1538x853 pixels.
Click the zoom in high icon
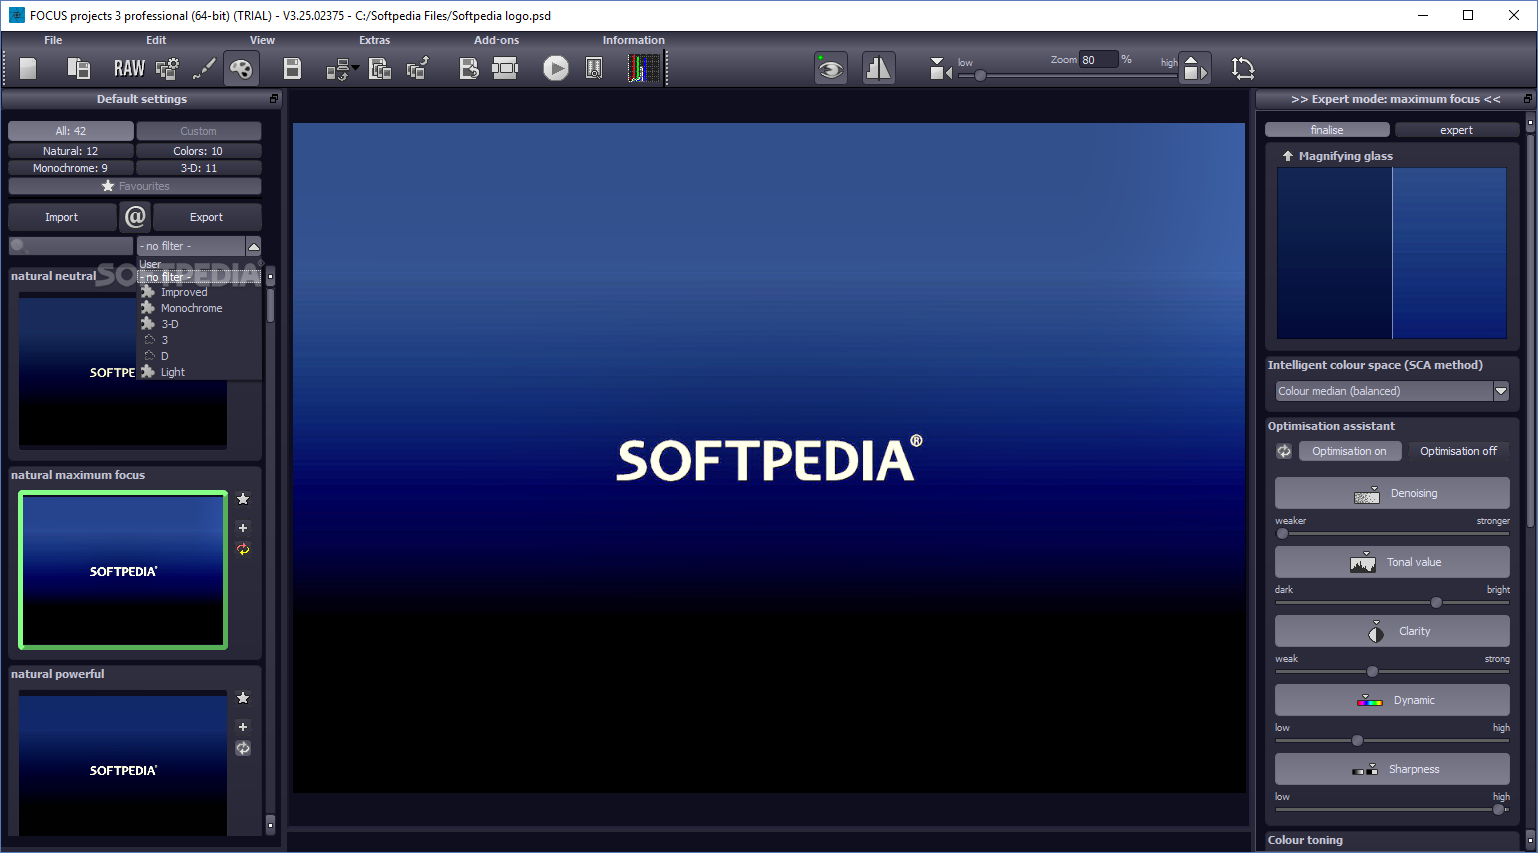pyautogui.click(x=1194, y=68)
